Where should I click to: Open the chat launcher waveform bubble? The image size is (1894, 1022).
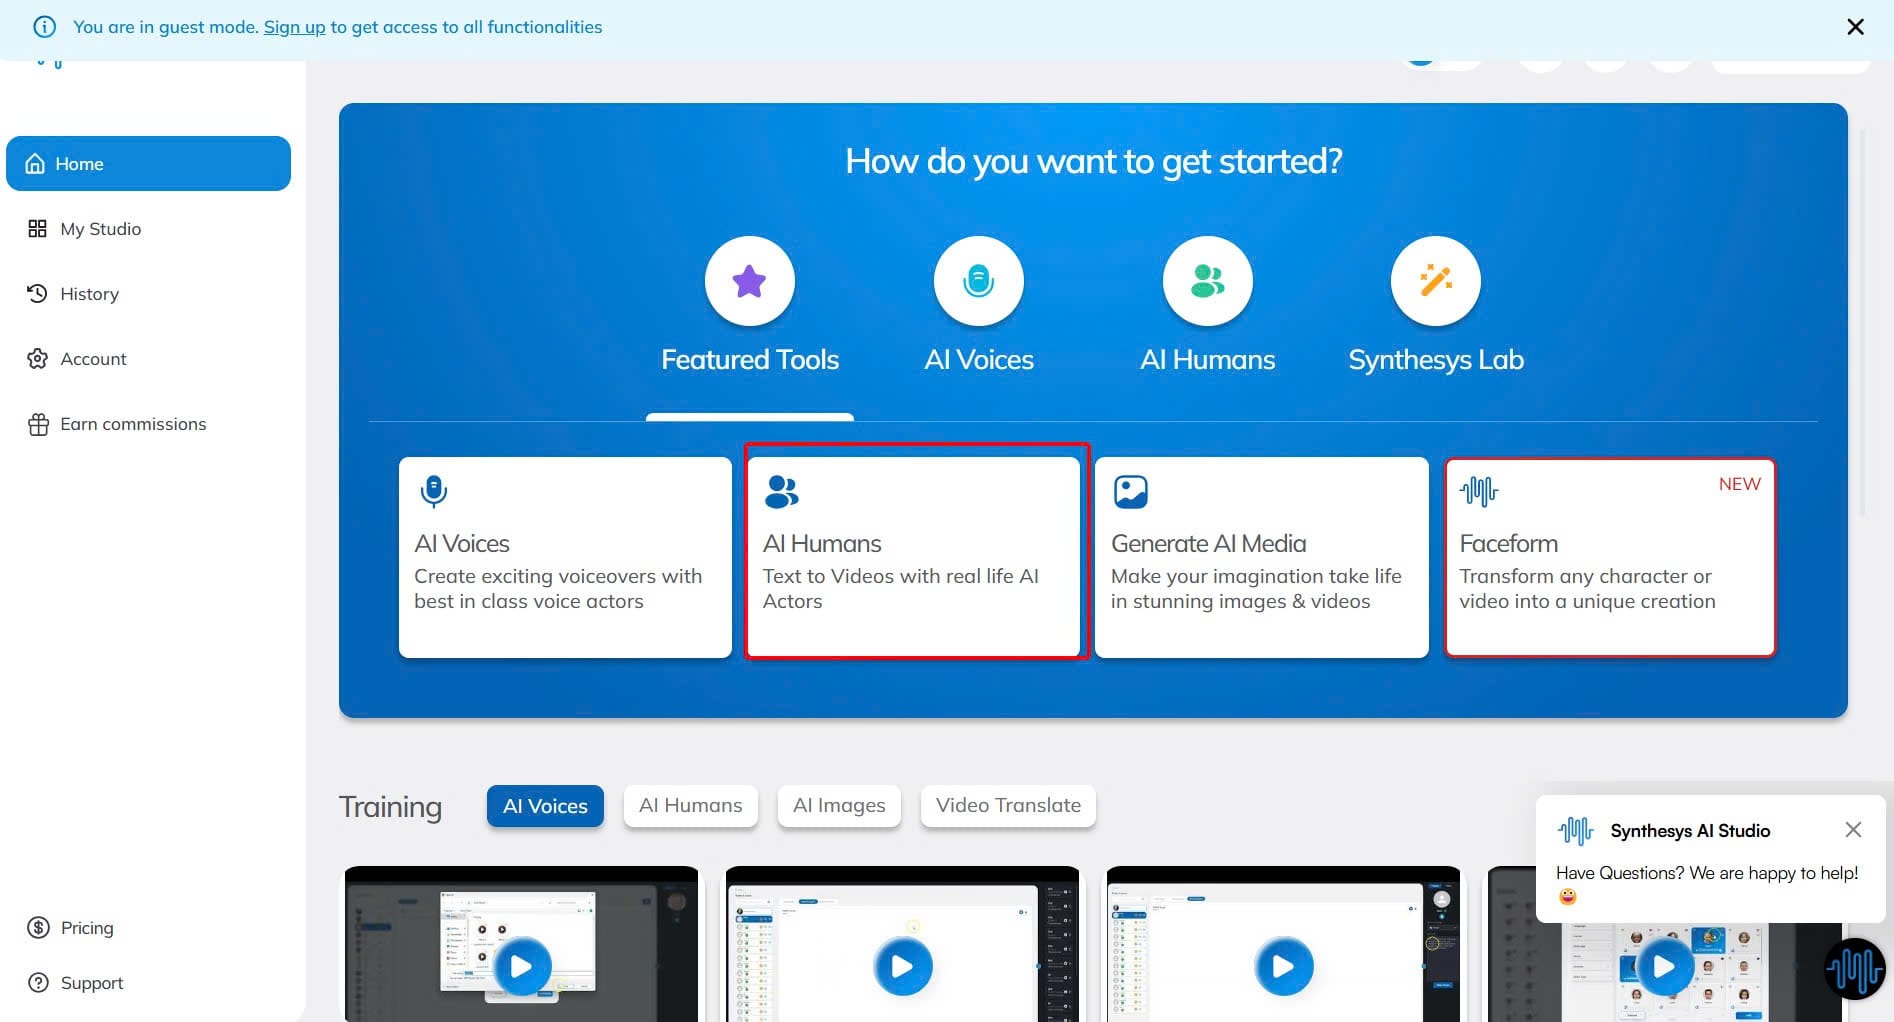(1855, 968)
